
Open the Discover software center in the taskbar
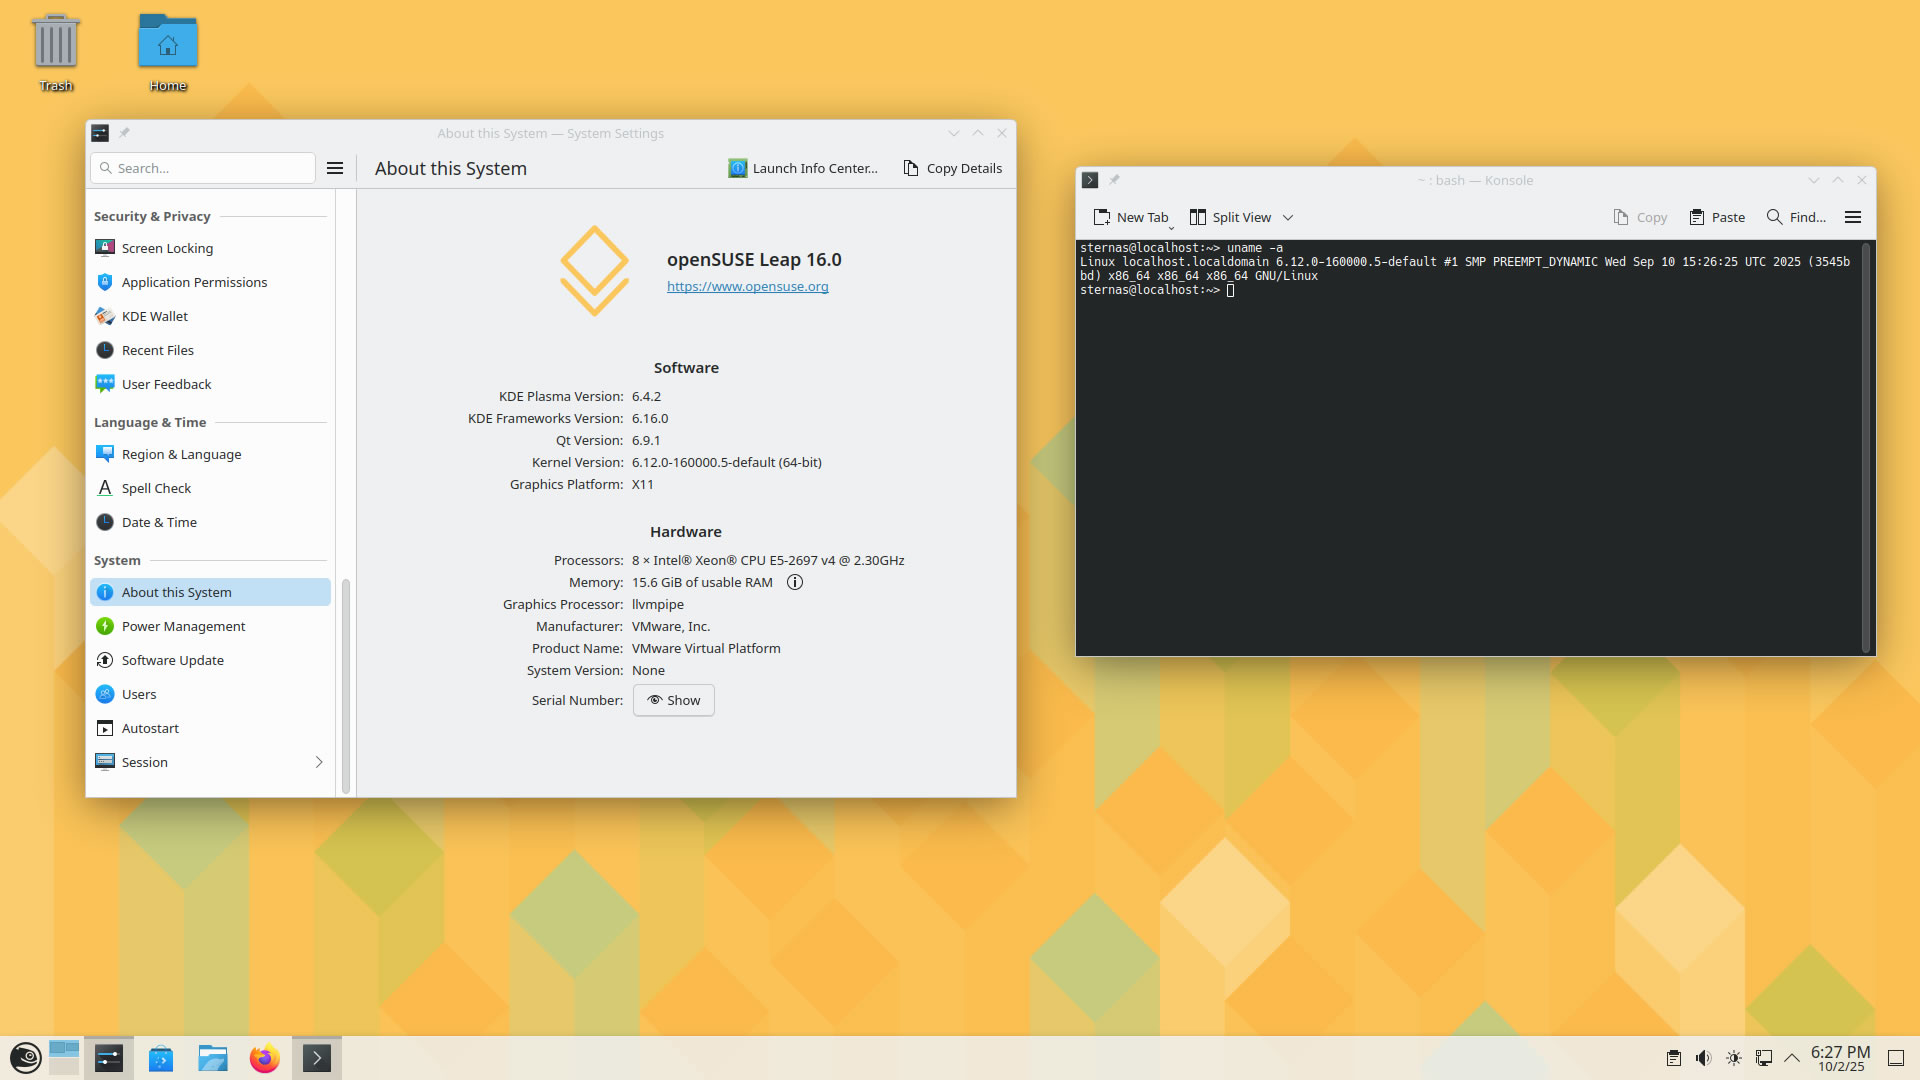(x=161, y=1058)
